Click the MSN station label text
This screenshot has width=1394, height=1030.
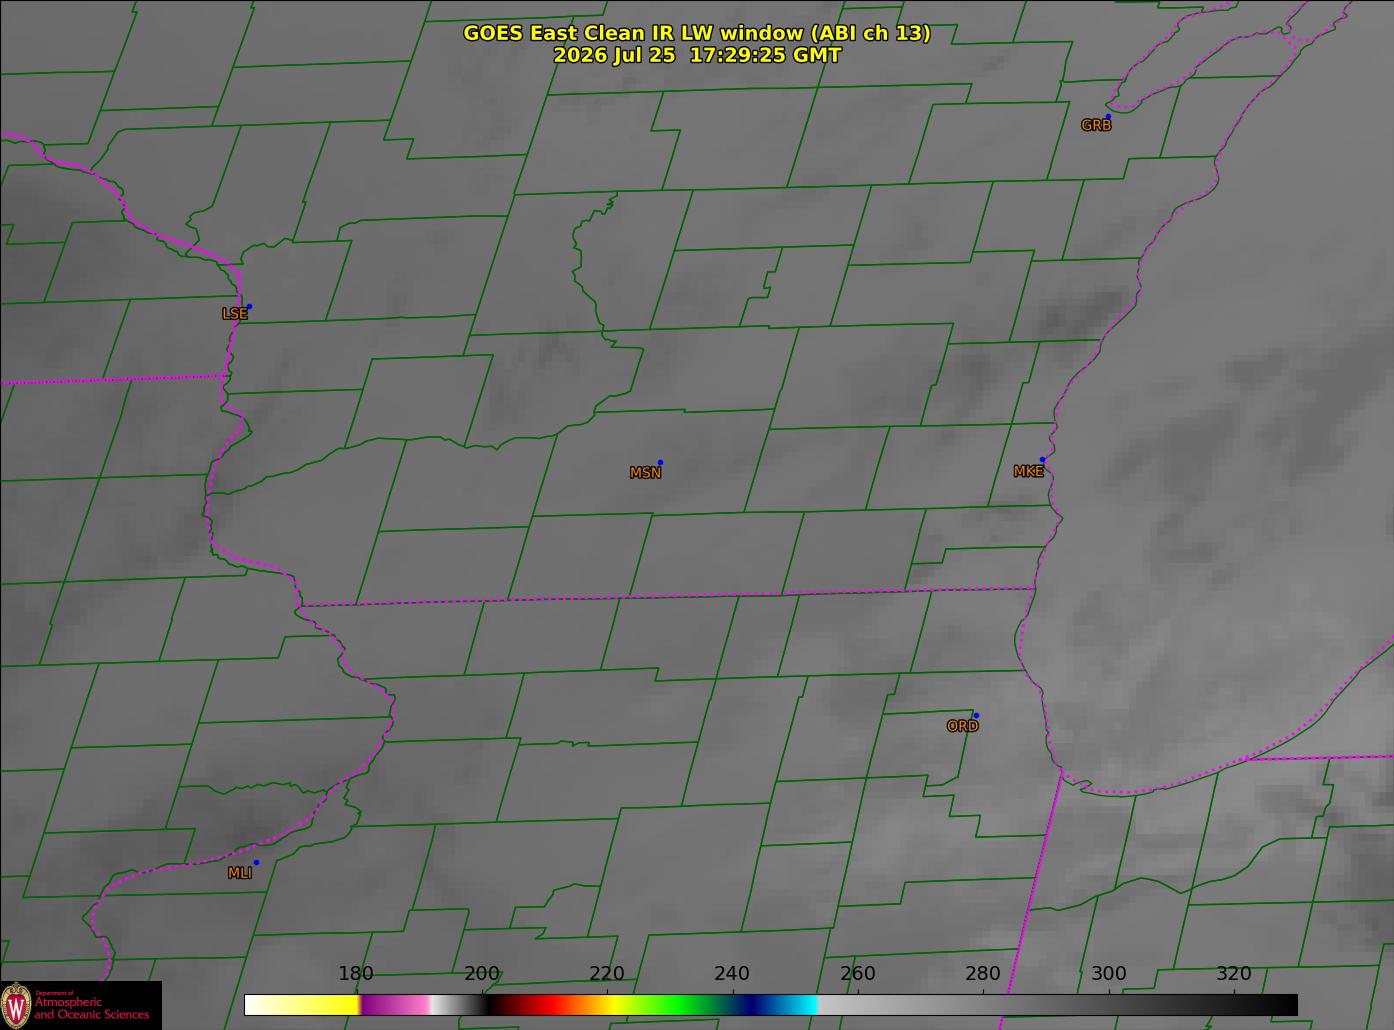(x=645, y=473)
